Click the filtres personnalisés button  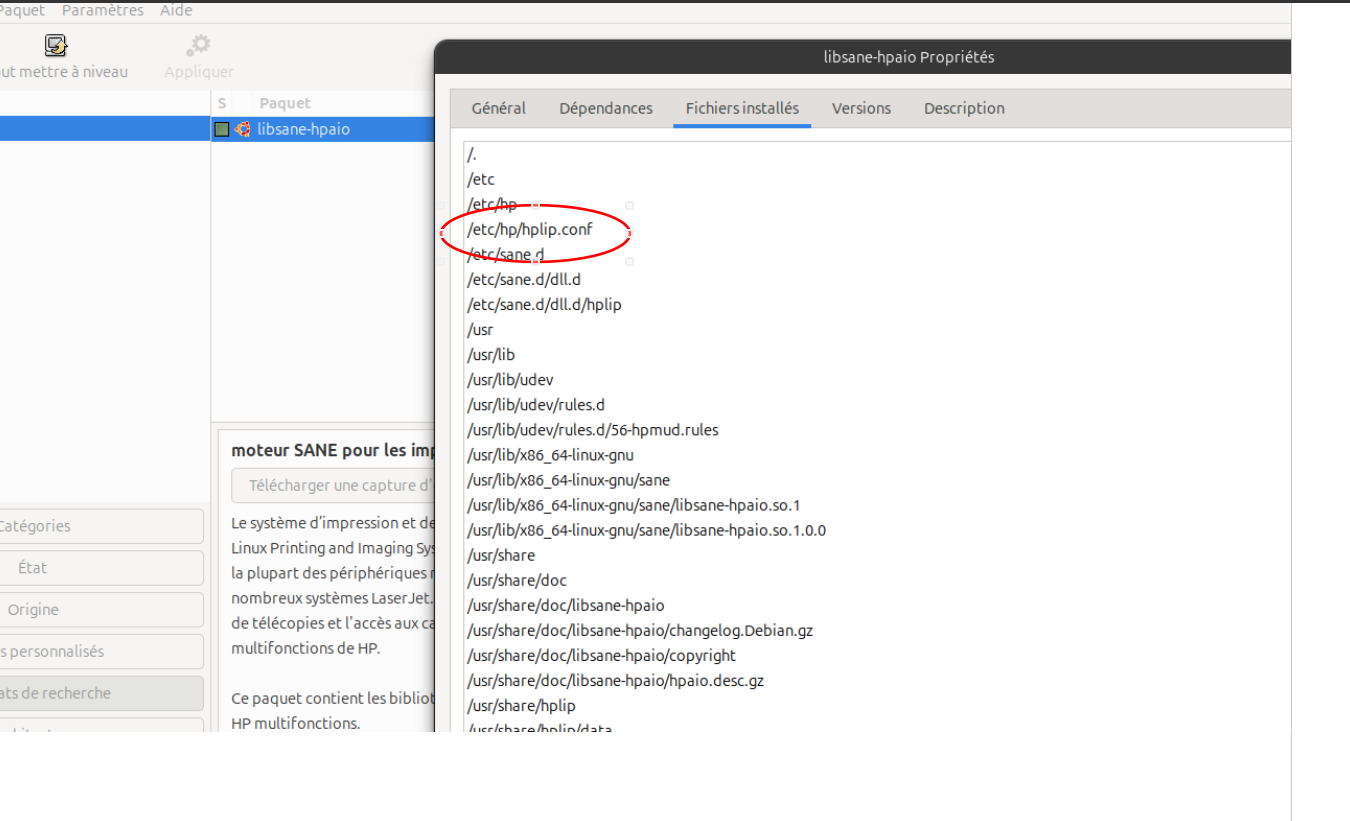click(x=100, y=651)
